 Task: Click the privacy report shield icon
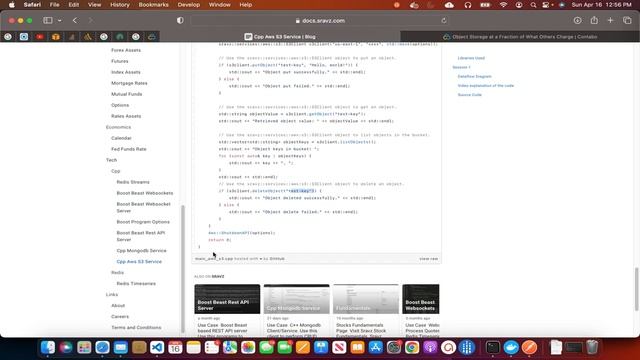(180, 20)
